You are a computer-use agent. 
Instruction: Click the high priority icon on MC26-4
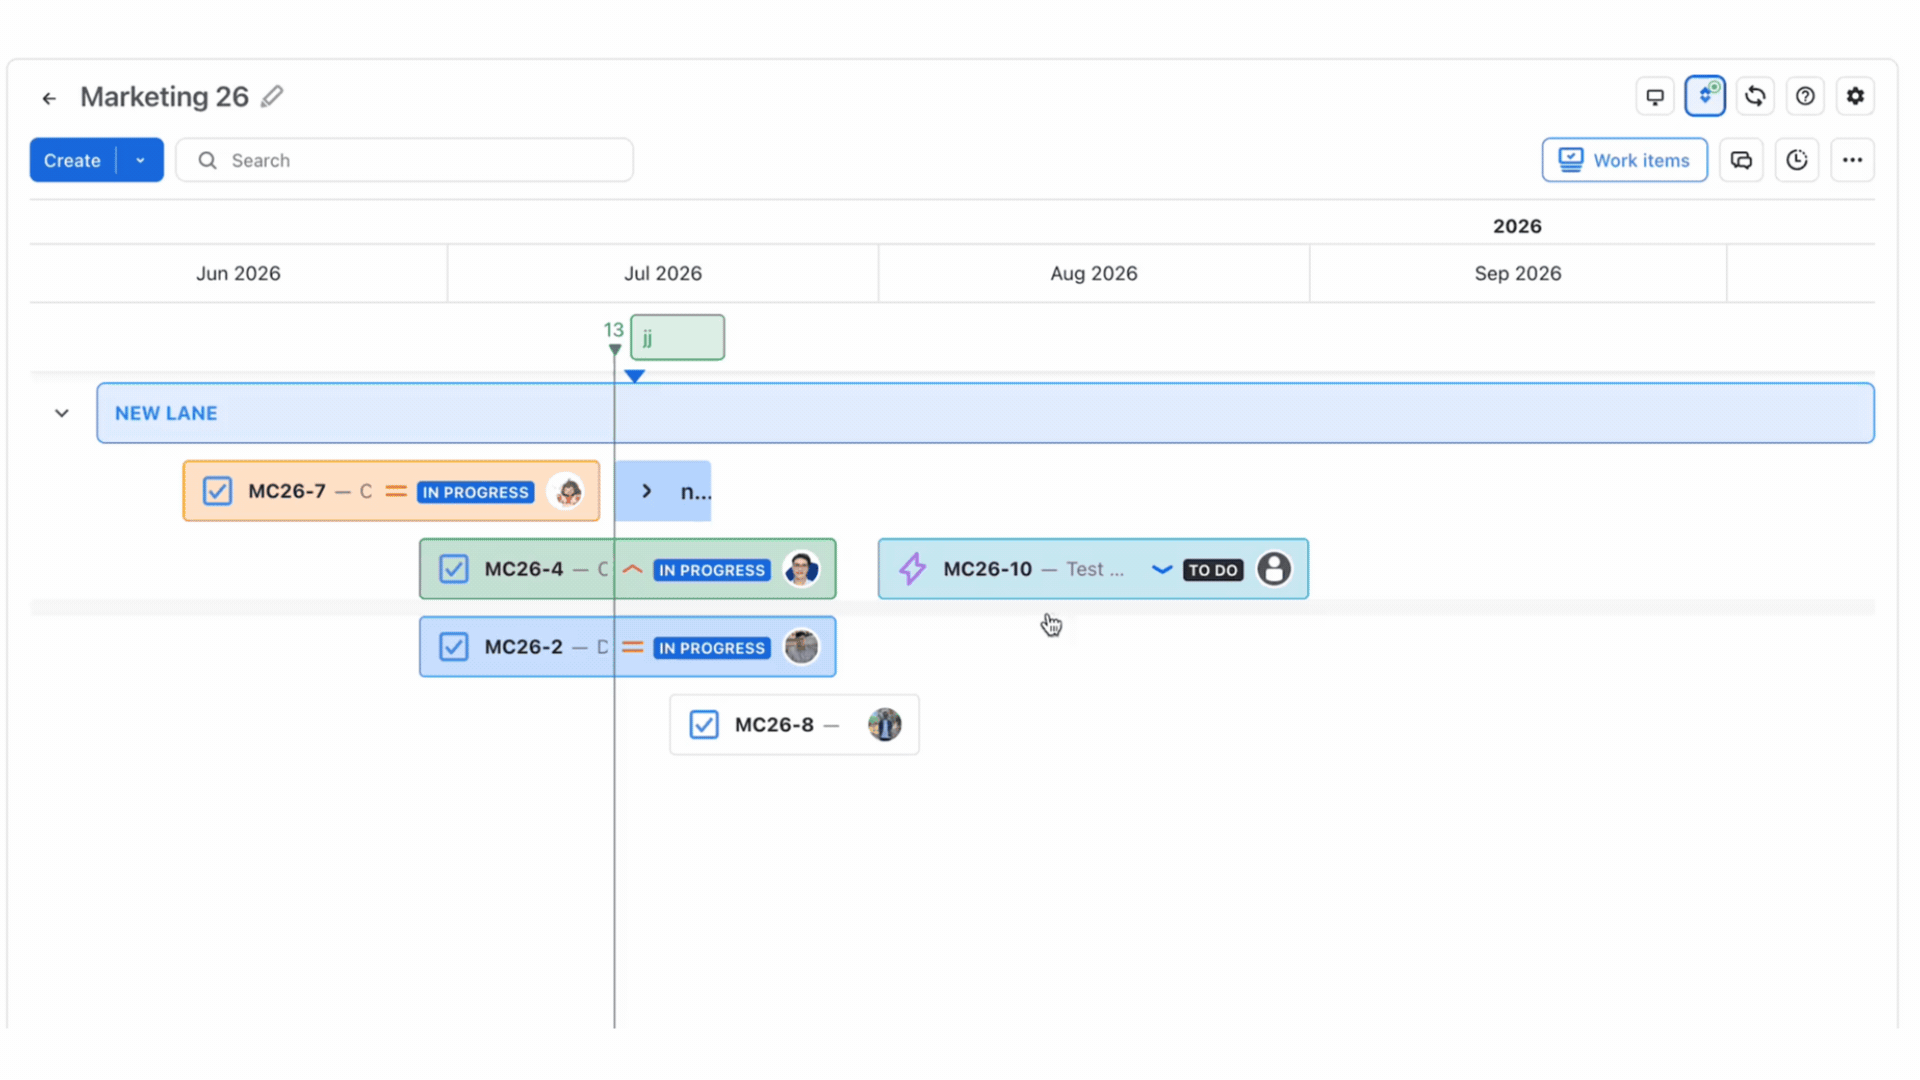[x=632, y=569]
